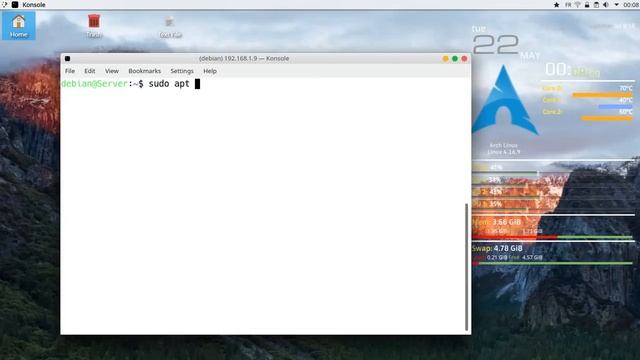Open Konsole's Edit menu
This screenshot has width=640, height=360.
90,71
